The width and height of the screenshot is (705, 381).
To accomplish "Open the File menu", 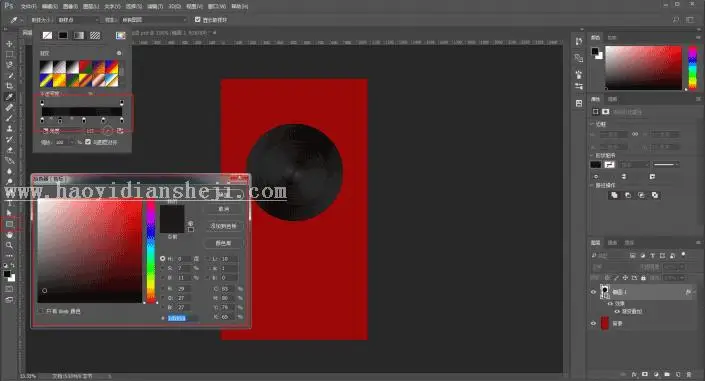I will 28,6.
